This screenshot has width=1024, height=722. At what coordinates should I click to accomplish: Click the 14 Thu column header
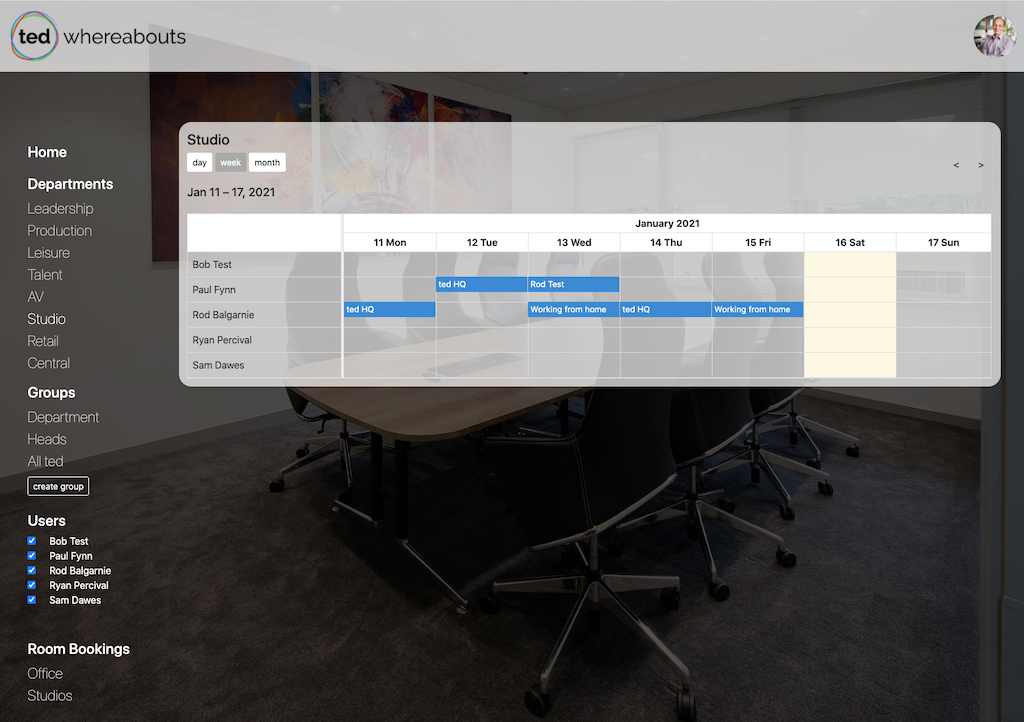coord(666,243)
